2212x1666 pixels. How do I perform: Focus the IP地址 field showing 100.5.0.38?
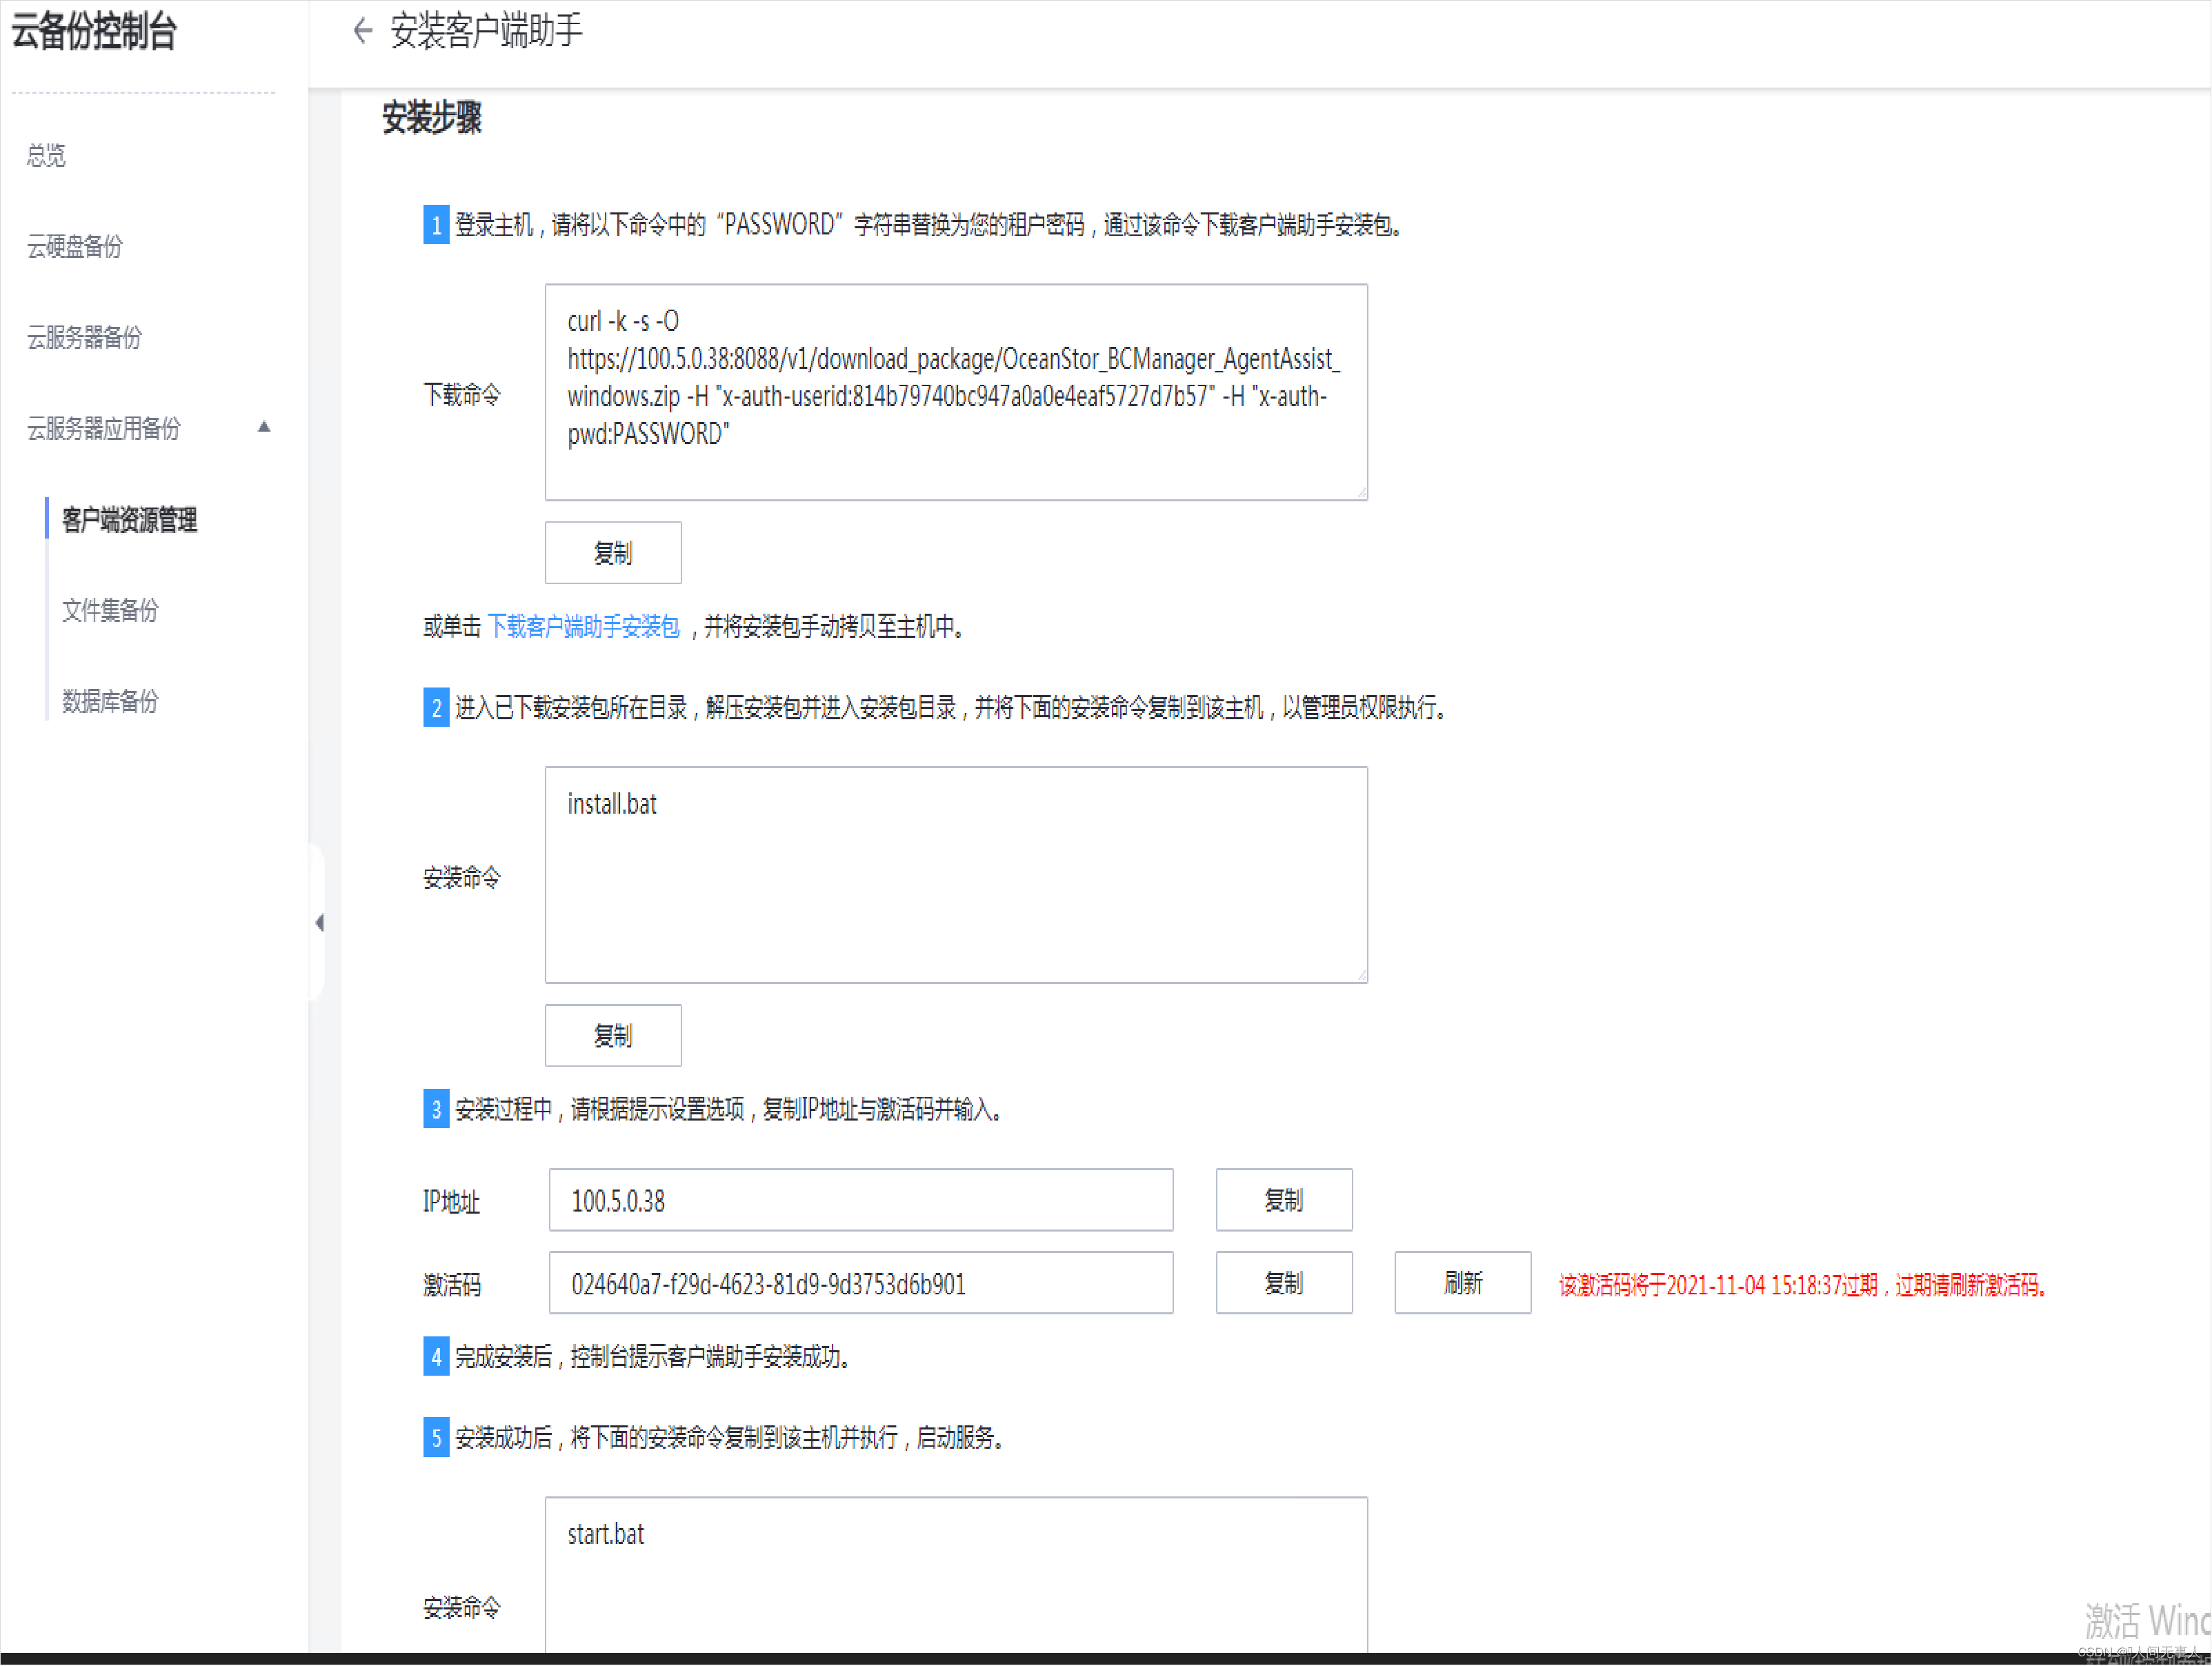click(x=861, y=1200)
